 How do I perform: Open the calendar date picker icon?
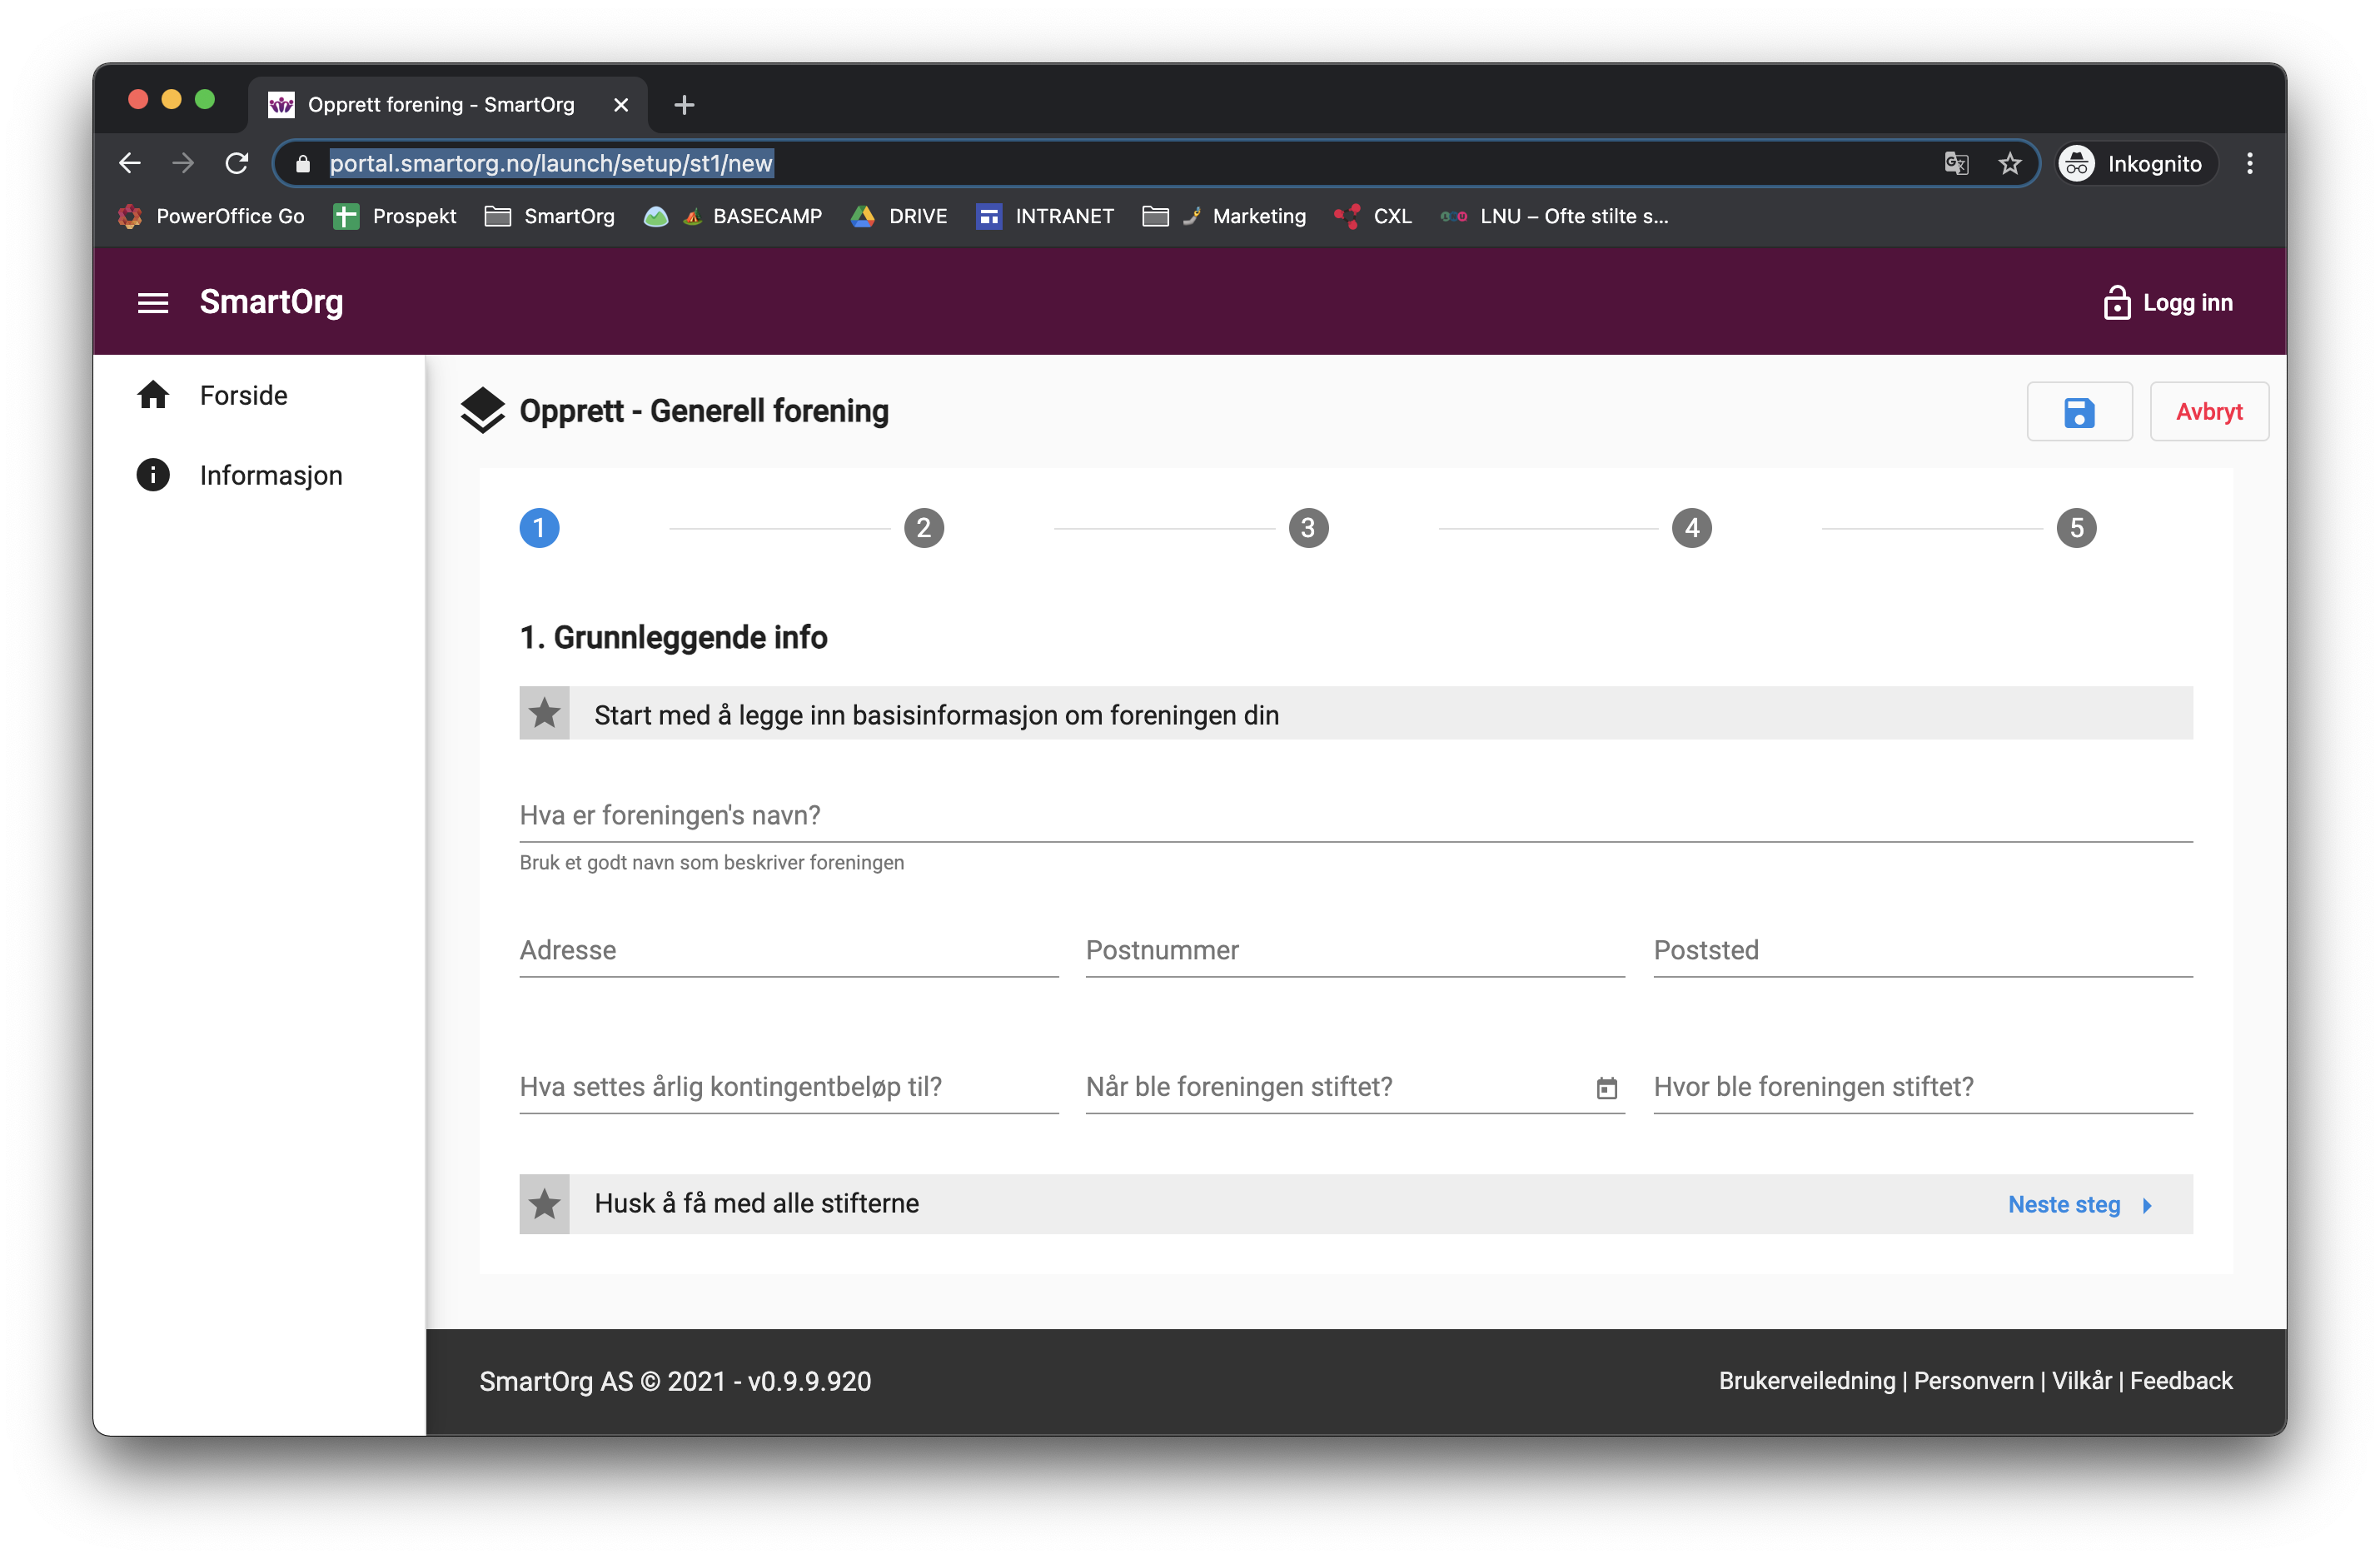tap(1606, 1088)
